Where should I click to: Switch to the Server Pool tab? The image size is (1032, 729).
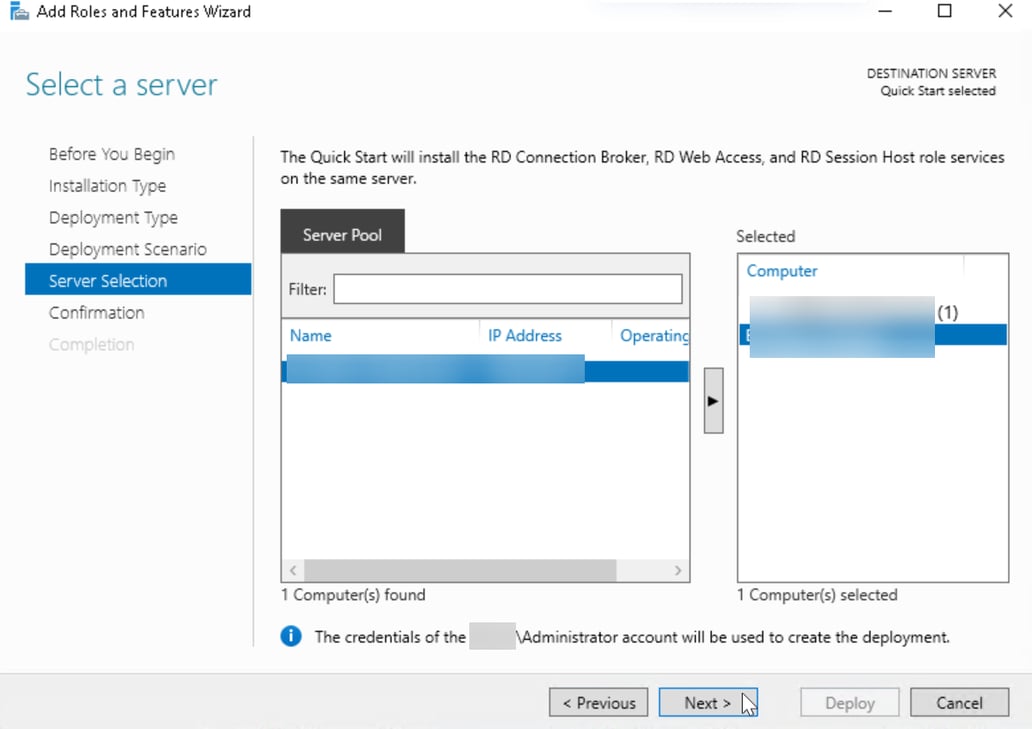342,234
